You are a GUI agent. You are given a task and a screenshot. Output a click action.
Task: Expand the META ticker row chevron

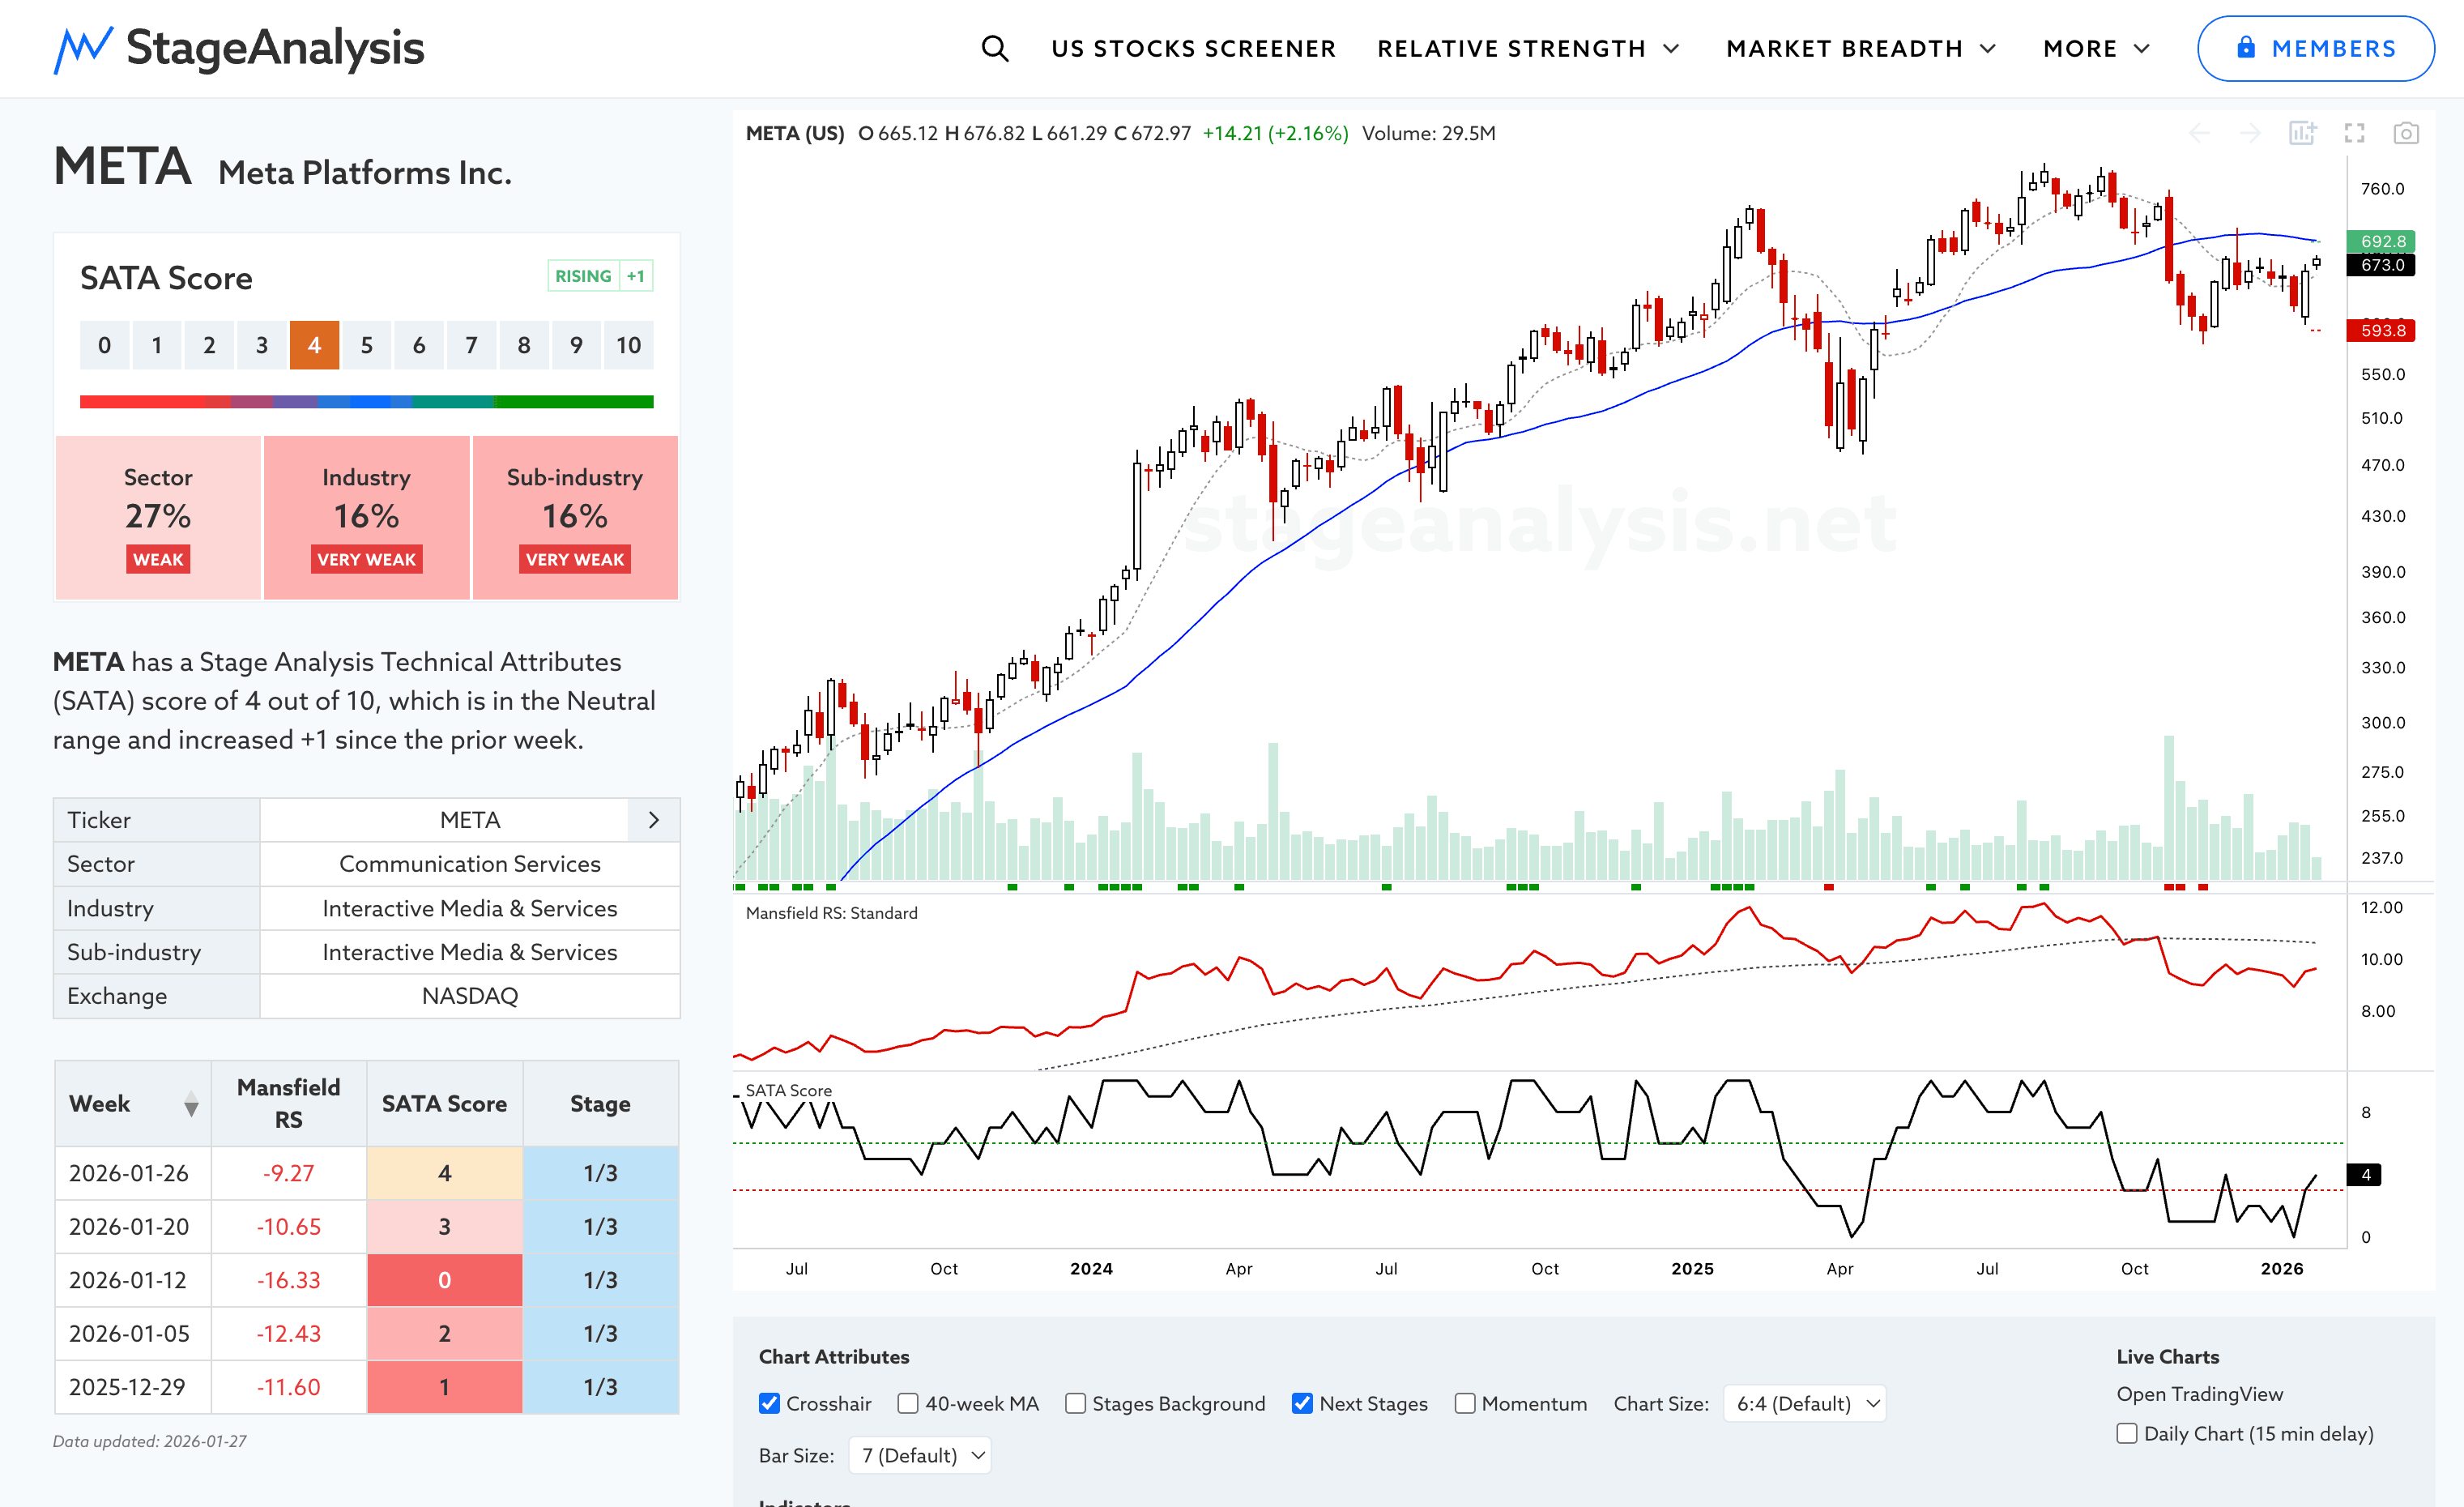tap(654, 820)
